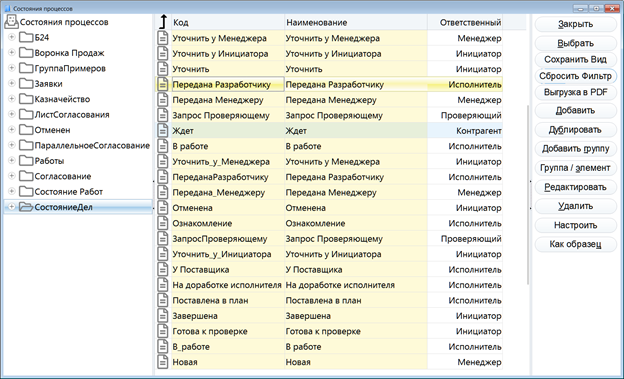Expand the Казначейство tree node

click(12, 98)
